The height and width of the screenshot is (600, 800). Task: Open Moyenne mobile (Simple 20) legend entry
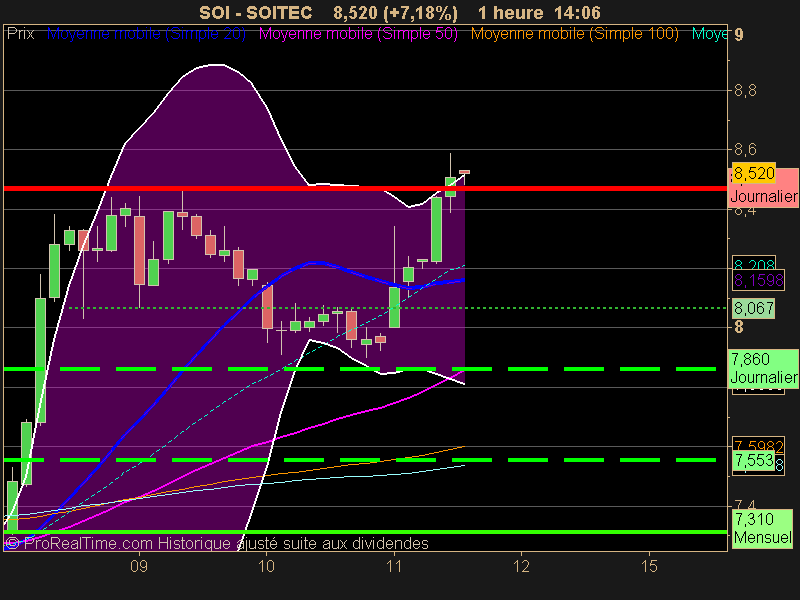point(146,34)
